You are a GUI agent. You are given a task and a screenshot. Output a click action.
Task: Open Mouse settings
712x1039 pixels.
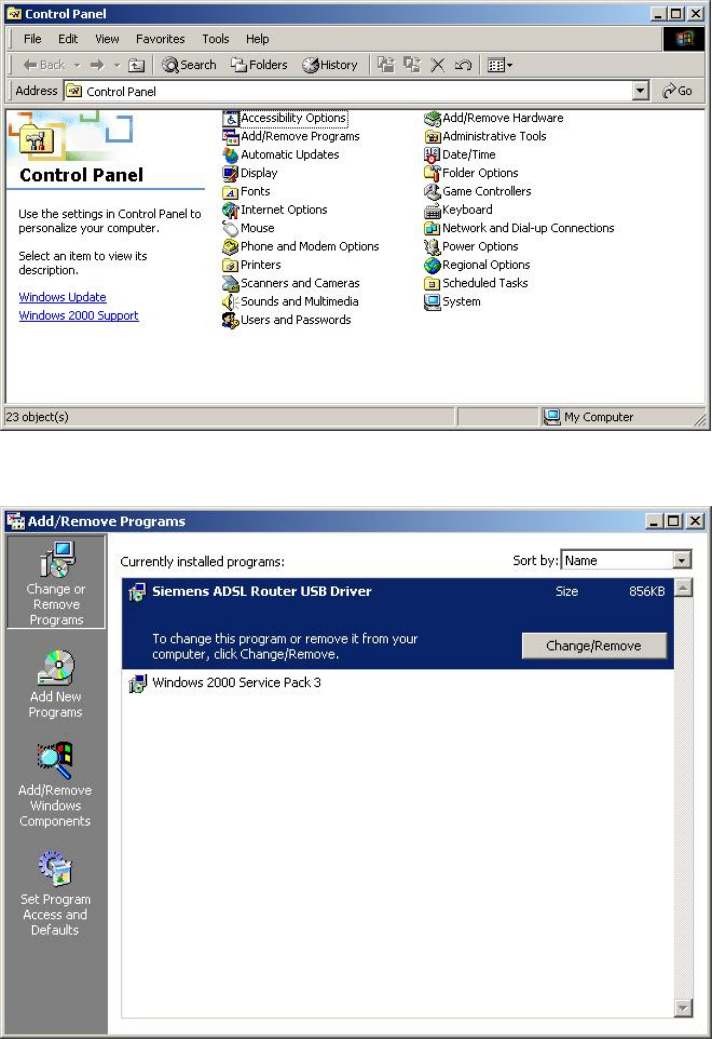click(x=249, y=228)
